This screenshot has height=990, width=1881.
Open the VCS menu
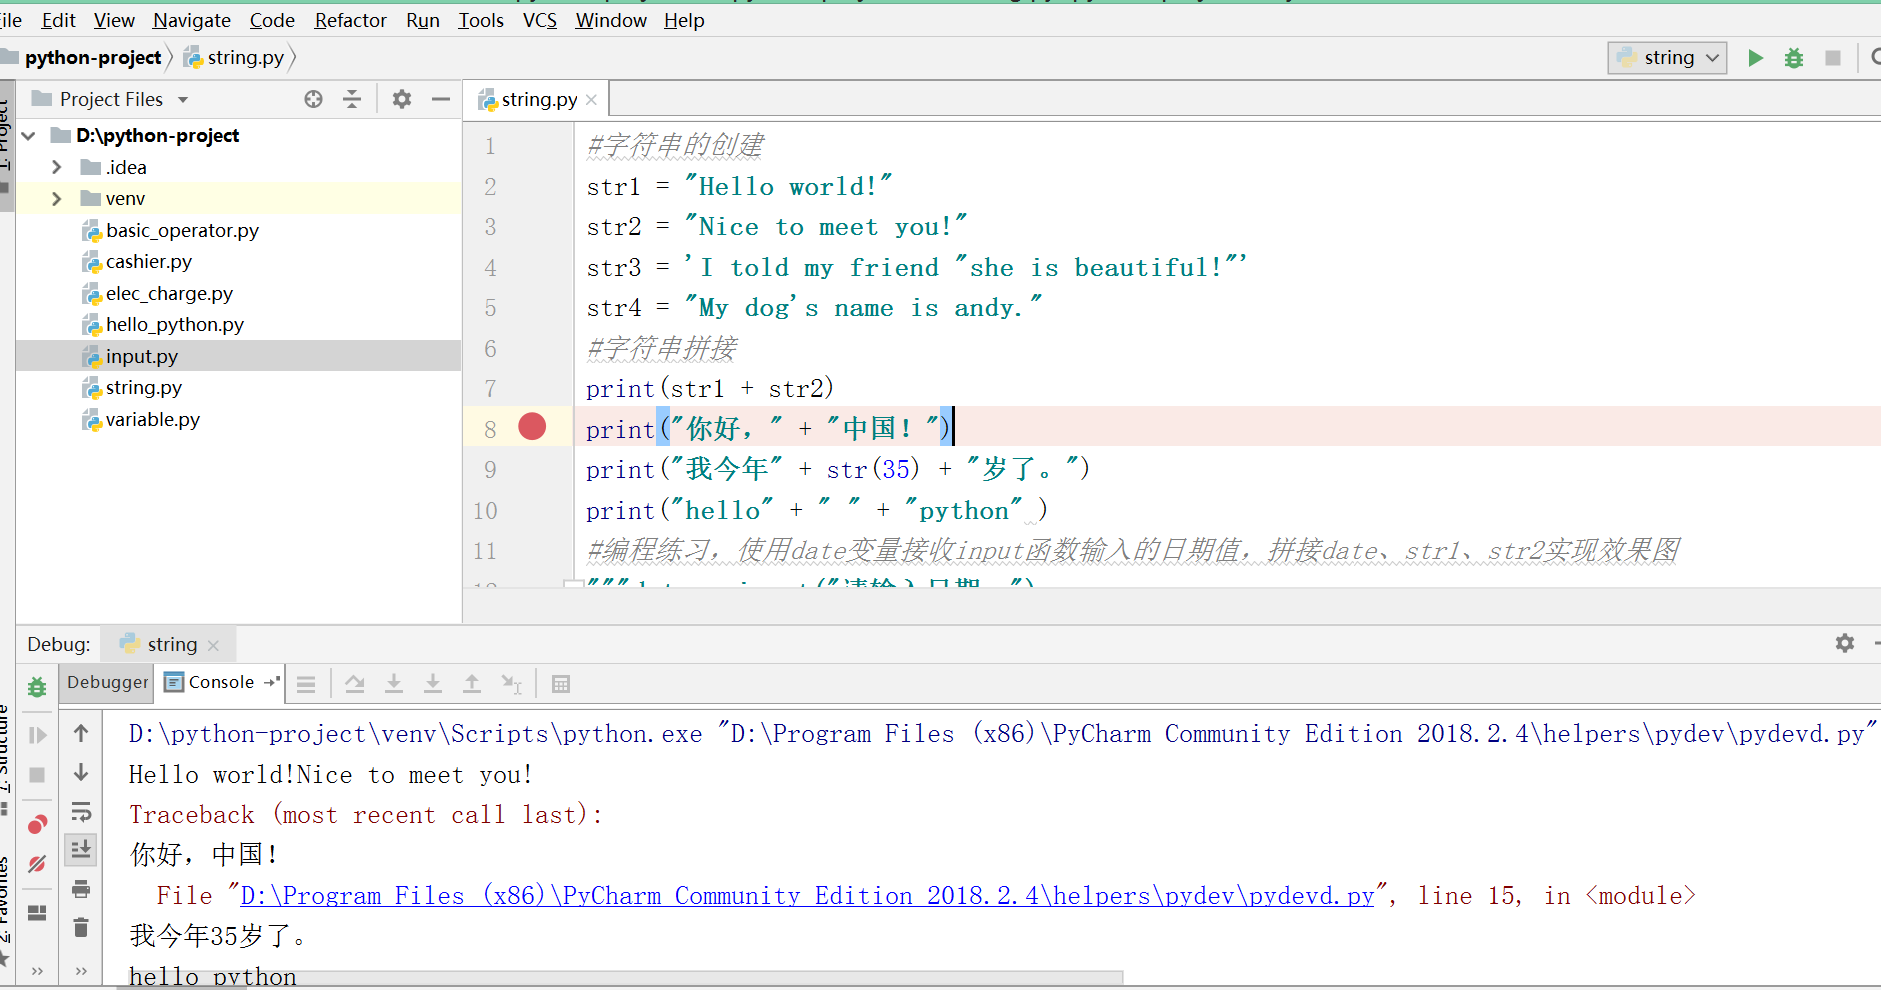(540, 20)
